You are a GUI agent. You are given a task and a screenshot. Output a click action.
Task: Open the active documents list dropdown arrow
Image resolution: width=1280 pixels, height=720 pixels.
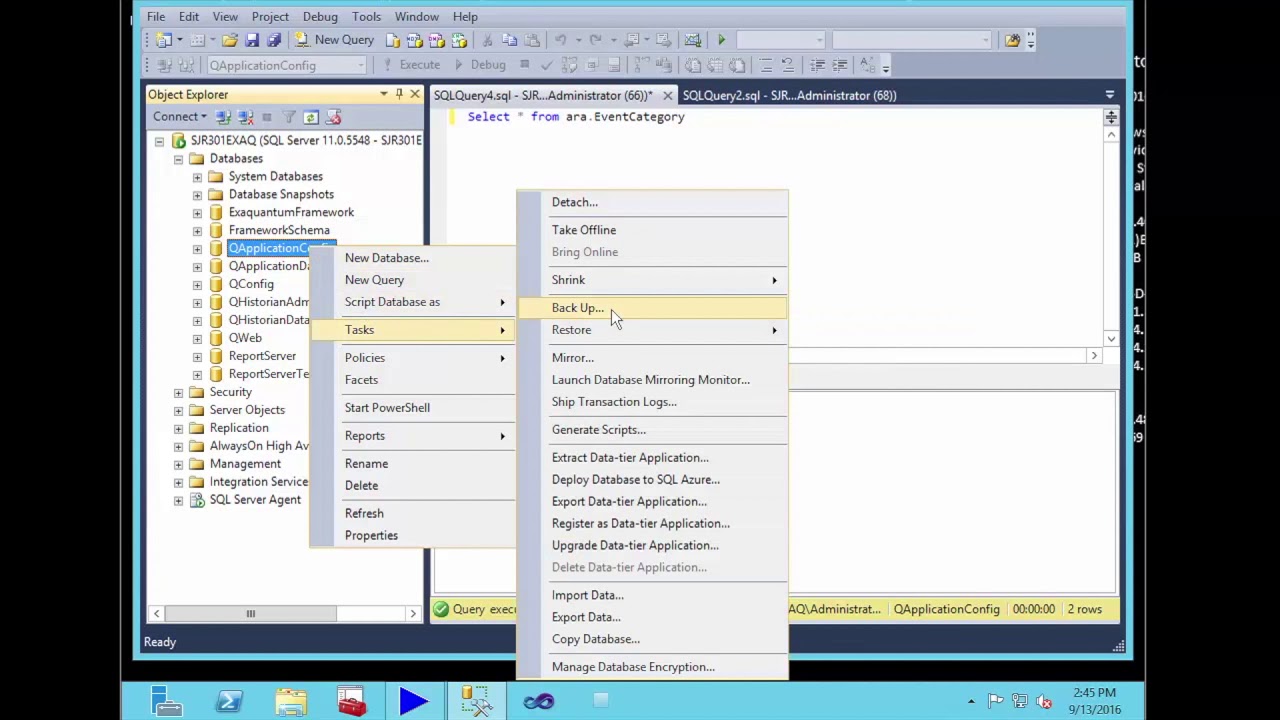(x=1109, y=95)
